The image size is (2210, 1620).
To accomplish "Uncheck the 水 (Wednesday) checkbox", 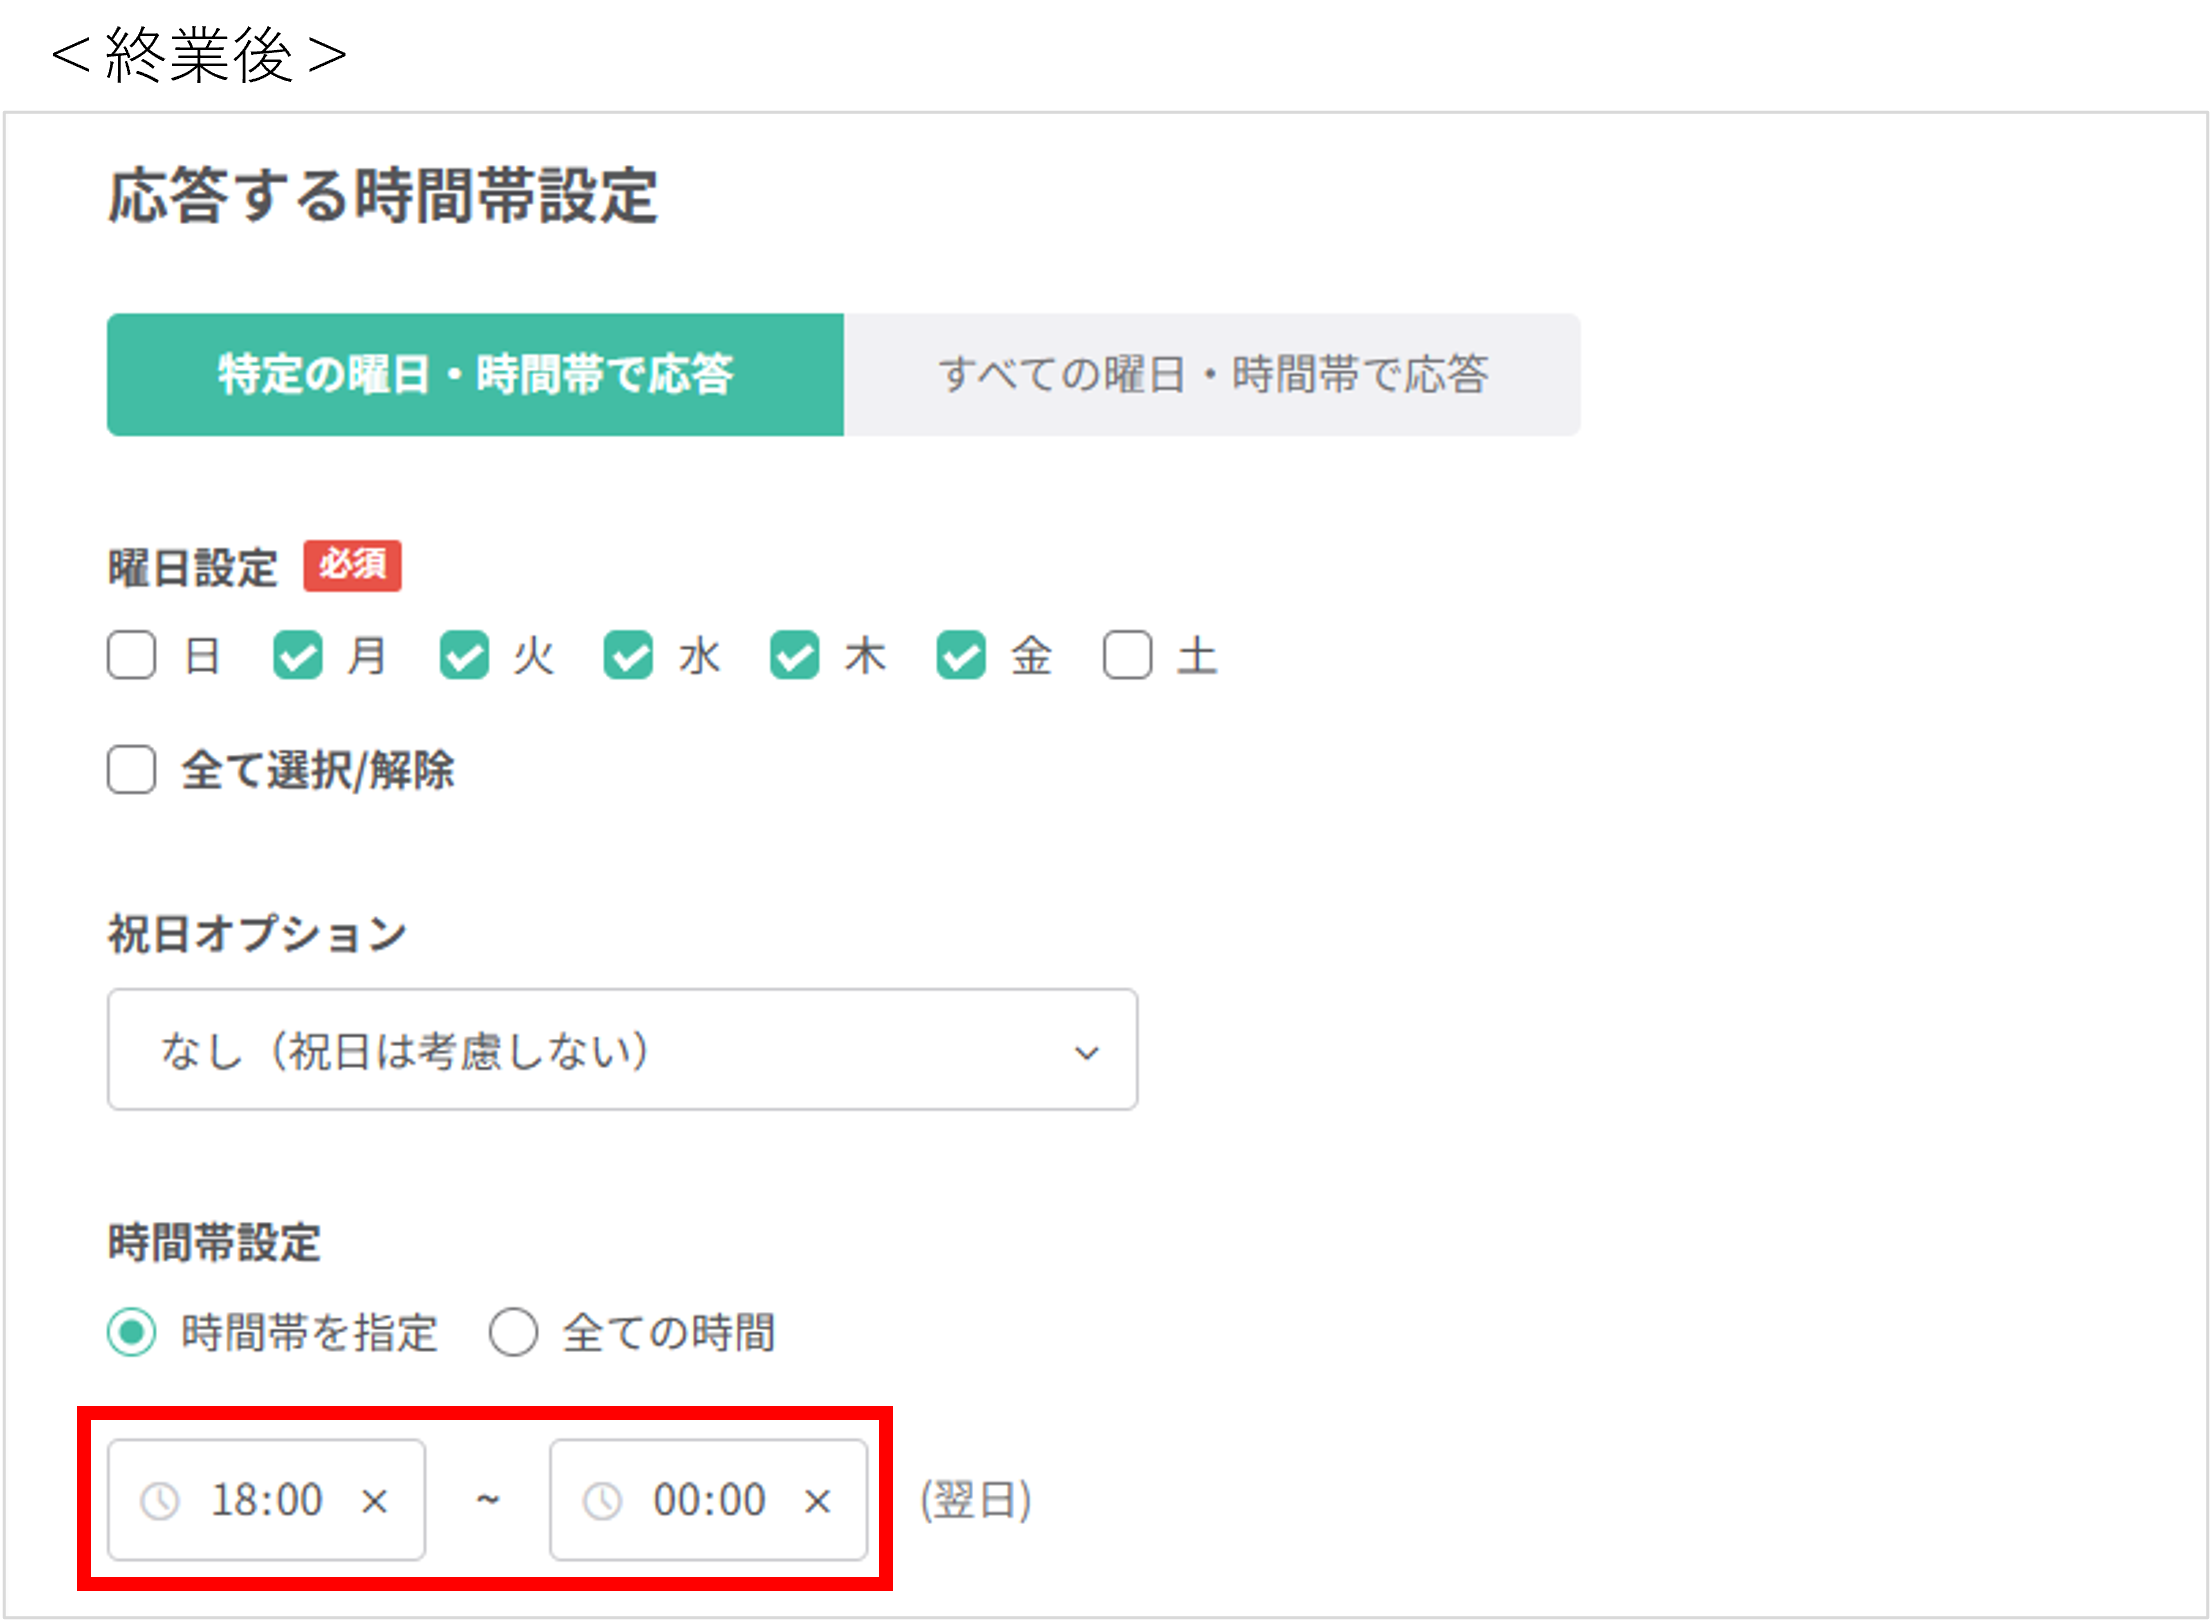I will (629, 656).
